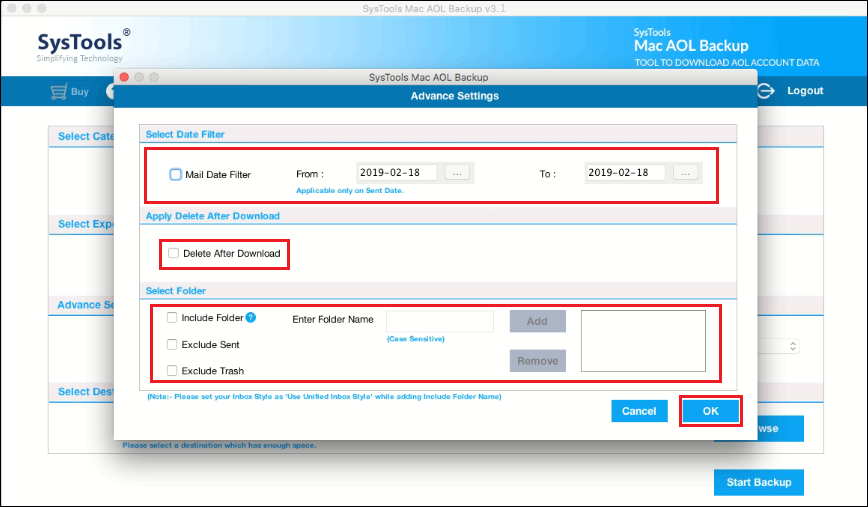Tick Delete After Download checkbox
Viewport: 868px width, 507px height.
(x=173, y=253)
